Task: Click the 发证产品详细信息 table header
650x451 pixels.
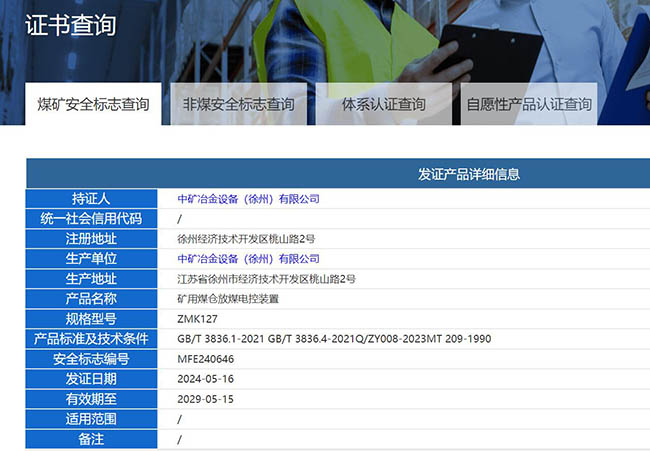Action: pos(469,174)
